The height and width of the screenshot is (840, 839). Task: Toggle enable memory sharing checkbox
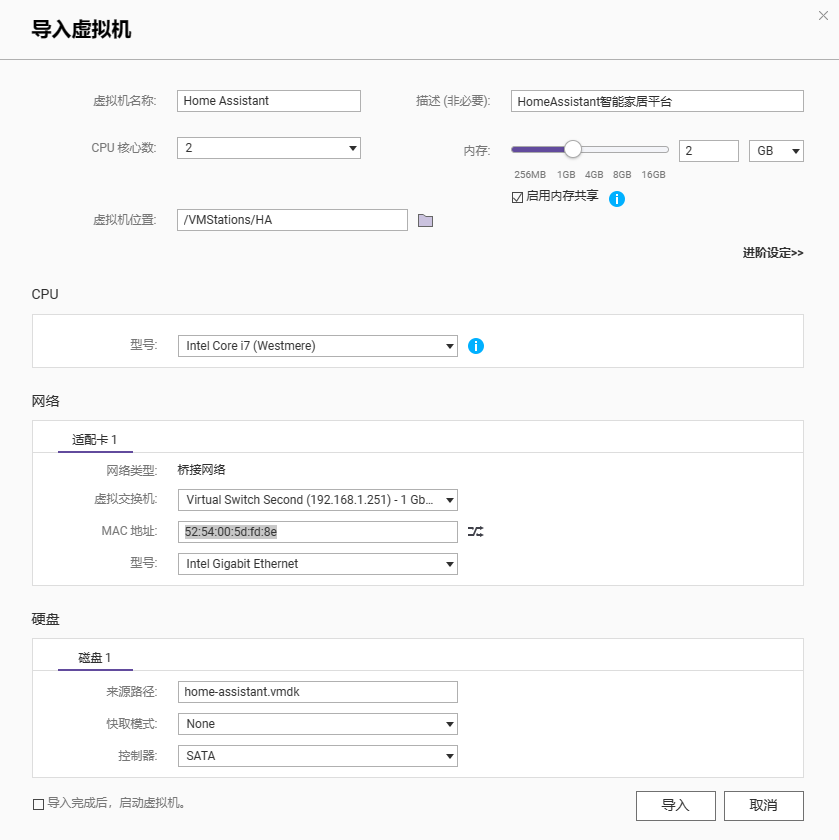[517, 198]
